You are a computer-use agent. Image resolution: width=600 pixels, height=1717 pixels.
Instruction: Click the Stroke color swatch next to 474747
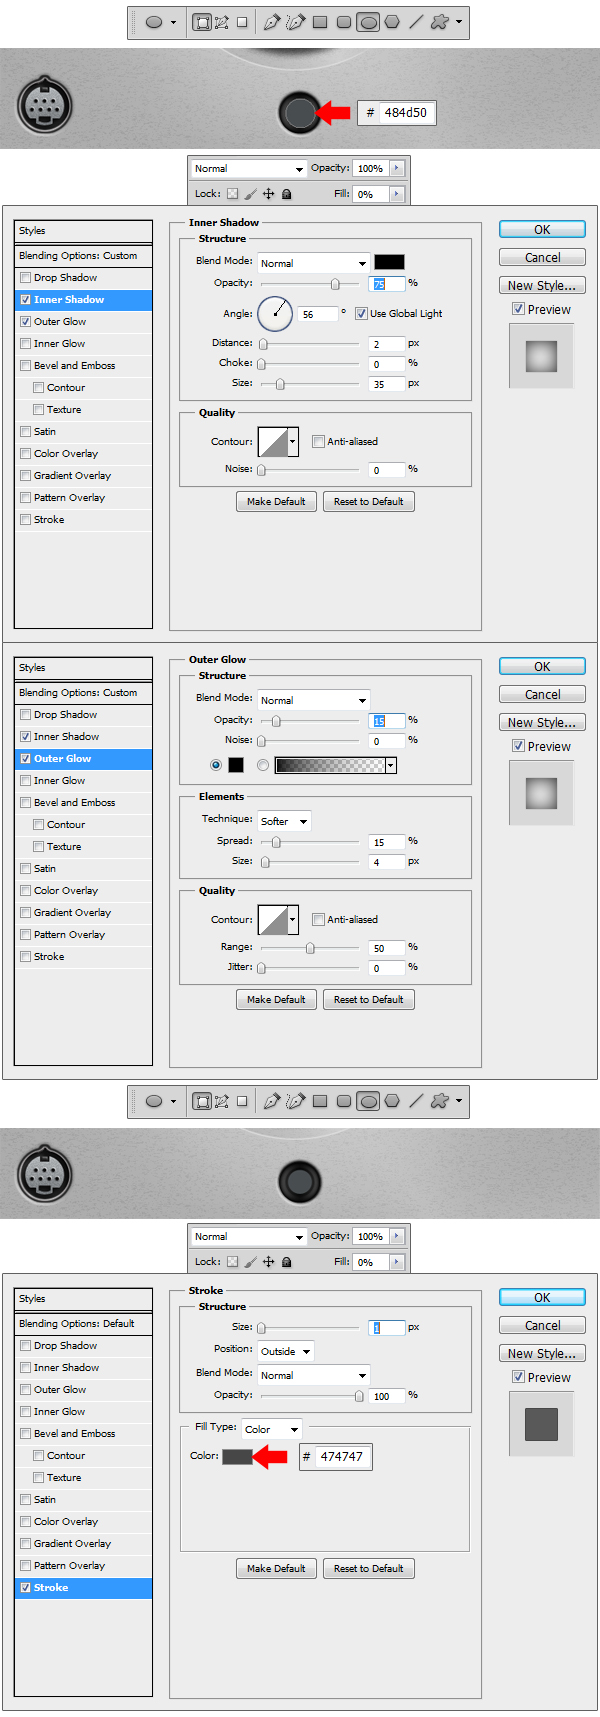[237, 1456]
